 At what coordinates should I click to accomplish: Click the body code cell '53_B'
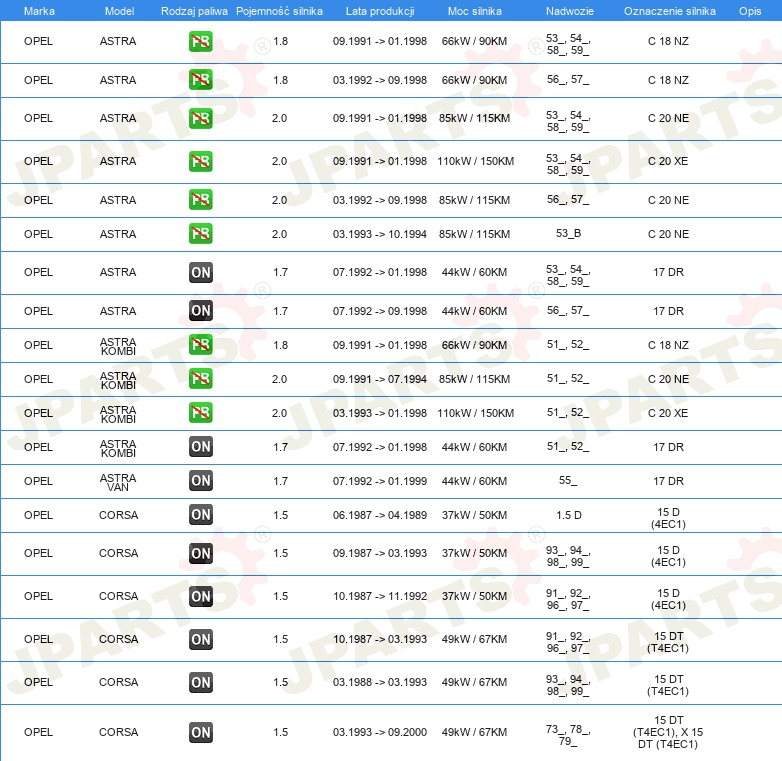click(x=568, y=233)
